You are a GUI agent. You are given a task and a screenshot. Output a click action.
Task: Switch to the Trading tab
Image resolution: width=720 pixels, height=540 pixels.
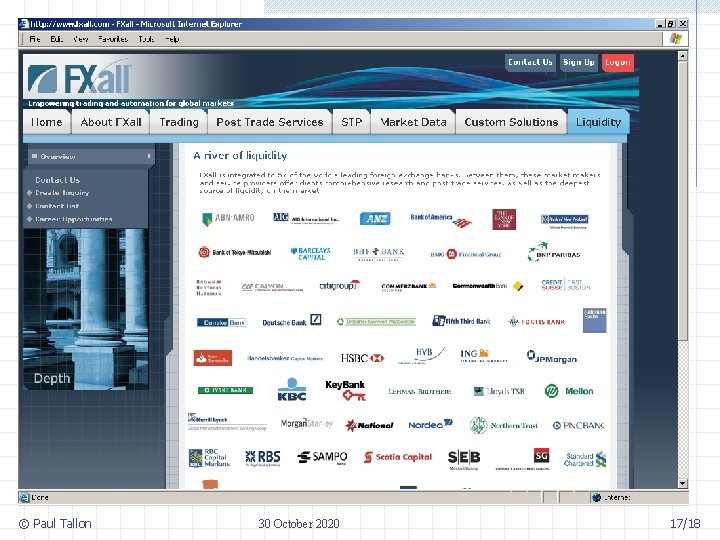179,122
